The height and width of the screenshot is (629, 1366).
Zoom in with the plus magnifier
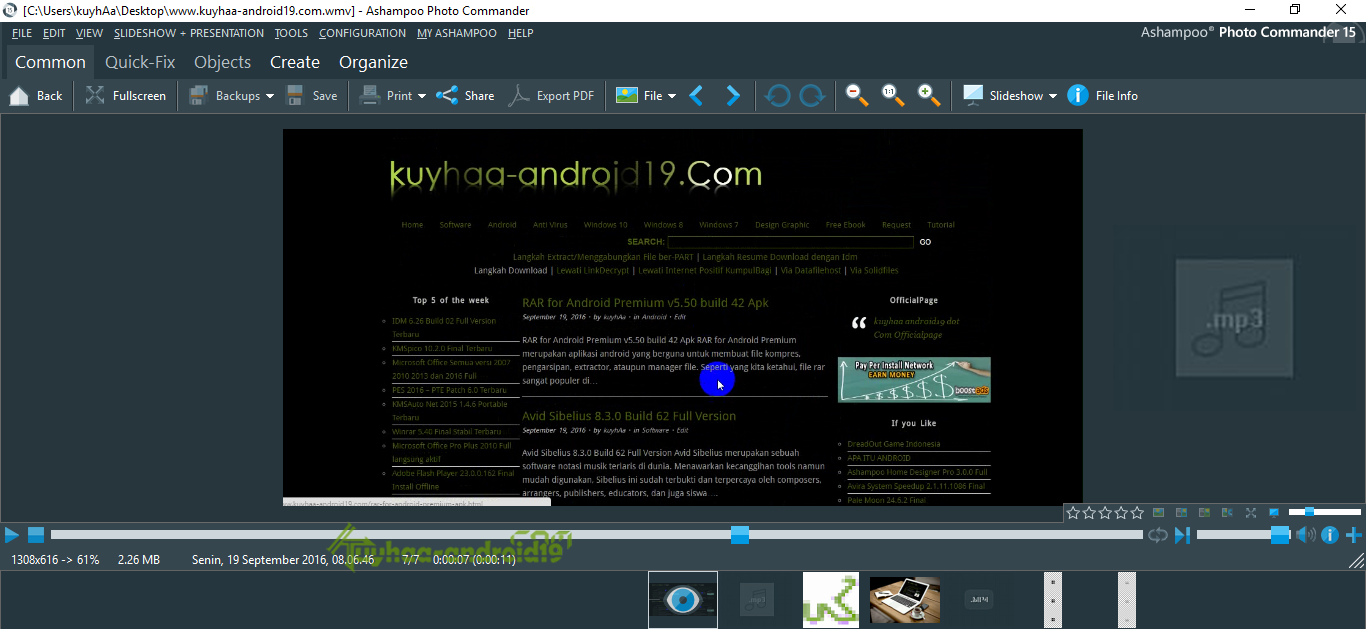[929, 96]
